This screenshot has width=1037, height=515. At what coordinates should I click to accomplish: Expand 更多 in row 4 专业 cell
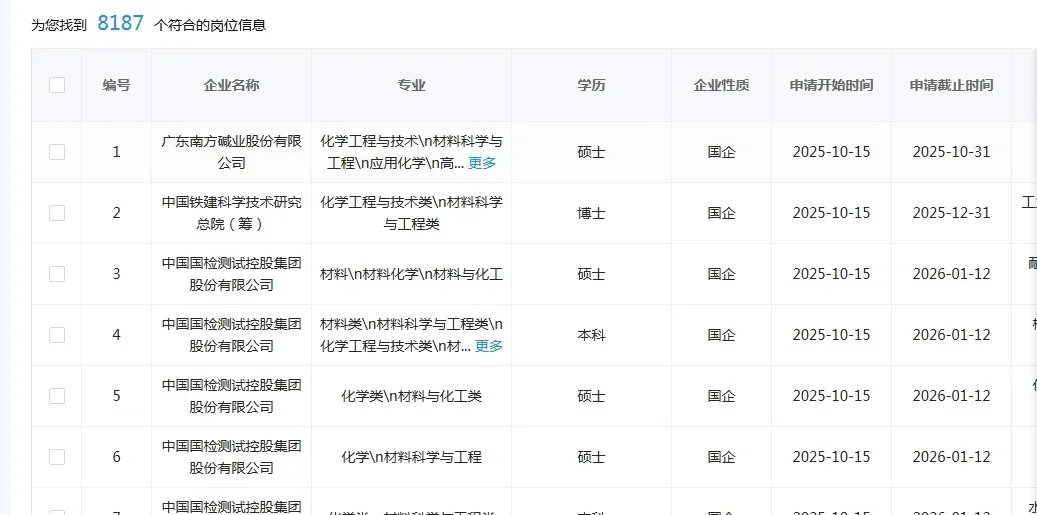click(489, 346)
